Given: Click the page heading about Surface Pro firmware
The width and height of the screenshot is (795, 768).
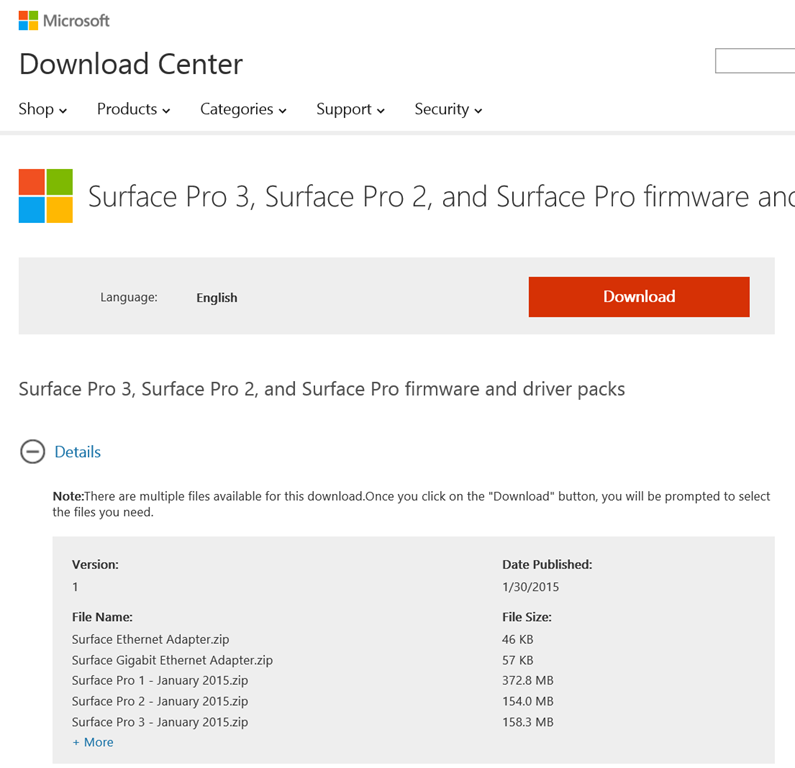Looking at the screenshot, I should tap(440, 196).
